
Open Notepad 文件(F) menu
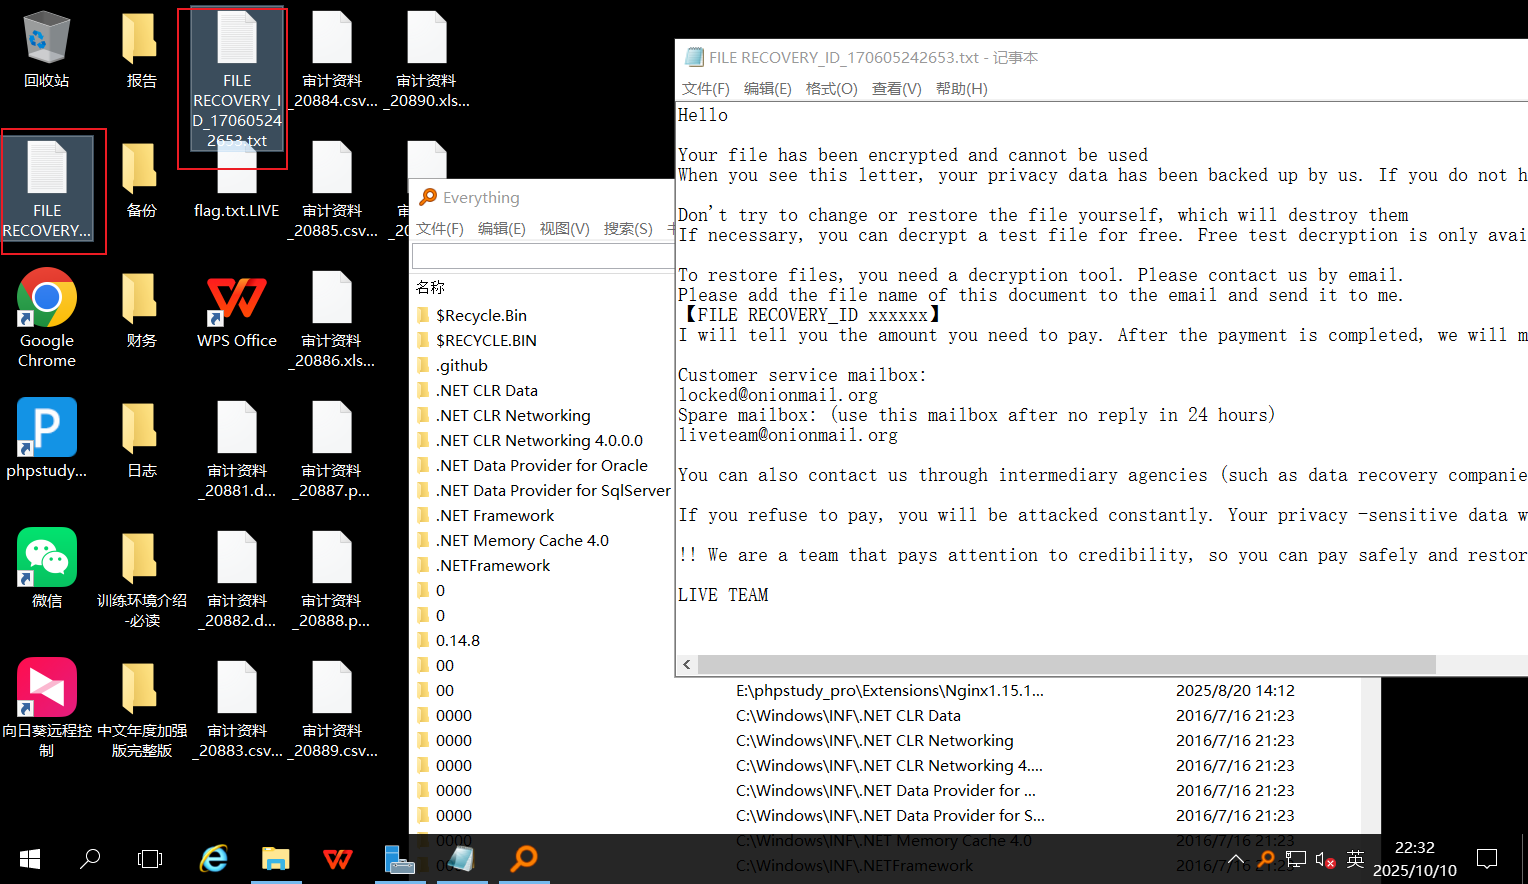[x=706, y=88]
